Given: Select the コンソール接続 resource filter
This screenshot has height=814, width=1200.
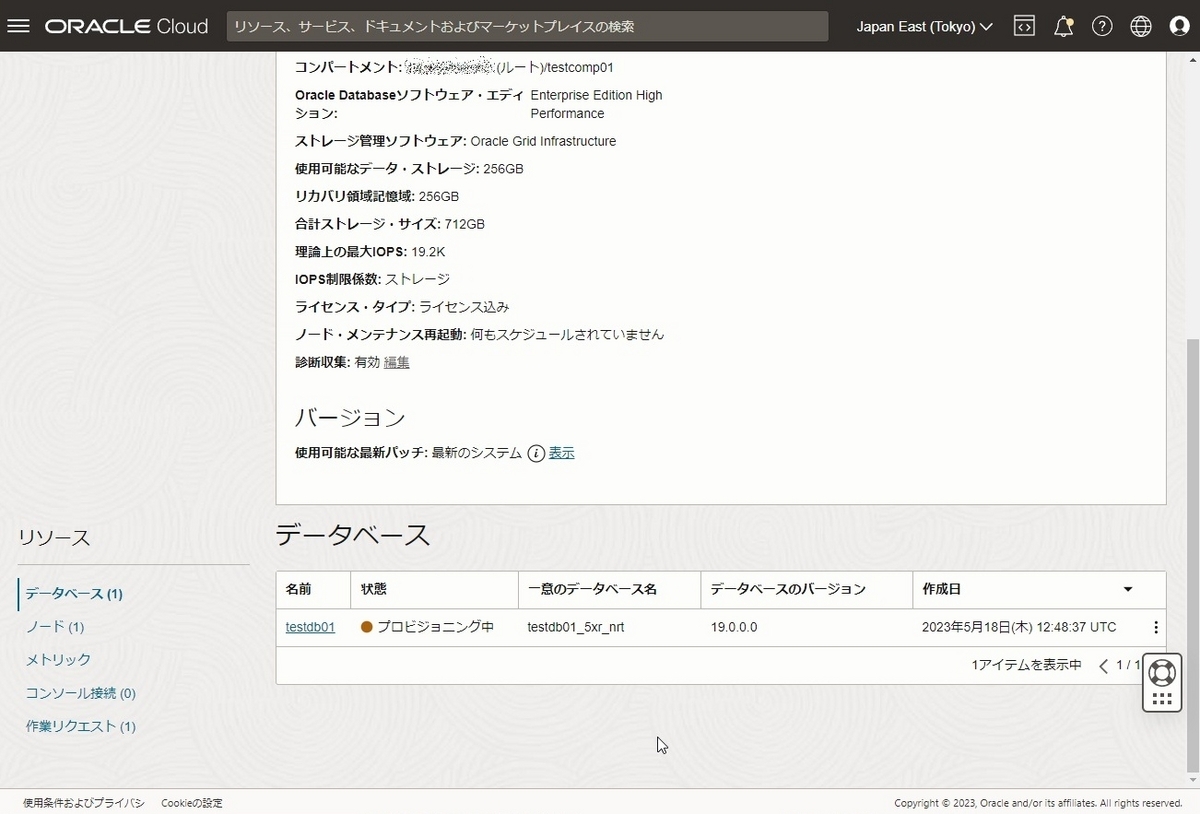Looking at the screenshot, I should [x=77, y=693].
